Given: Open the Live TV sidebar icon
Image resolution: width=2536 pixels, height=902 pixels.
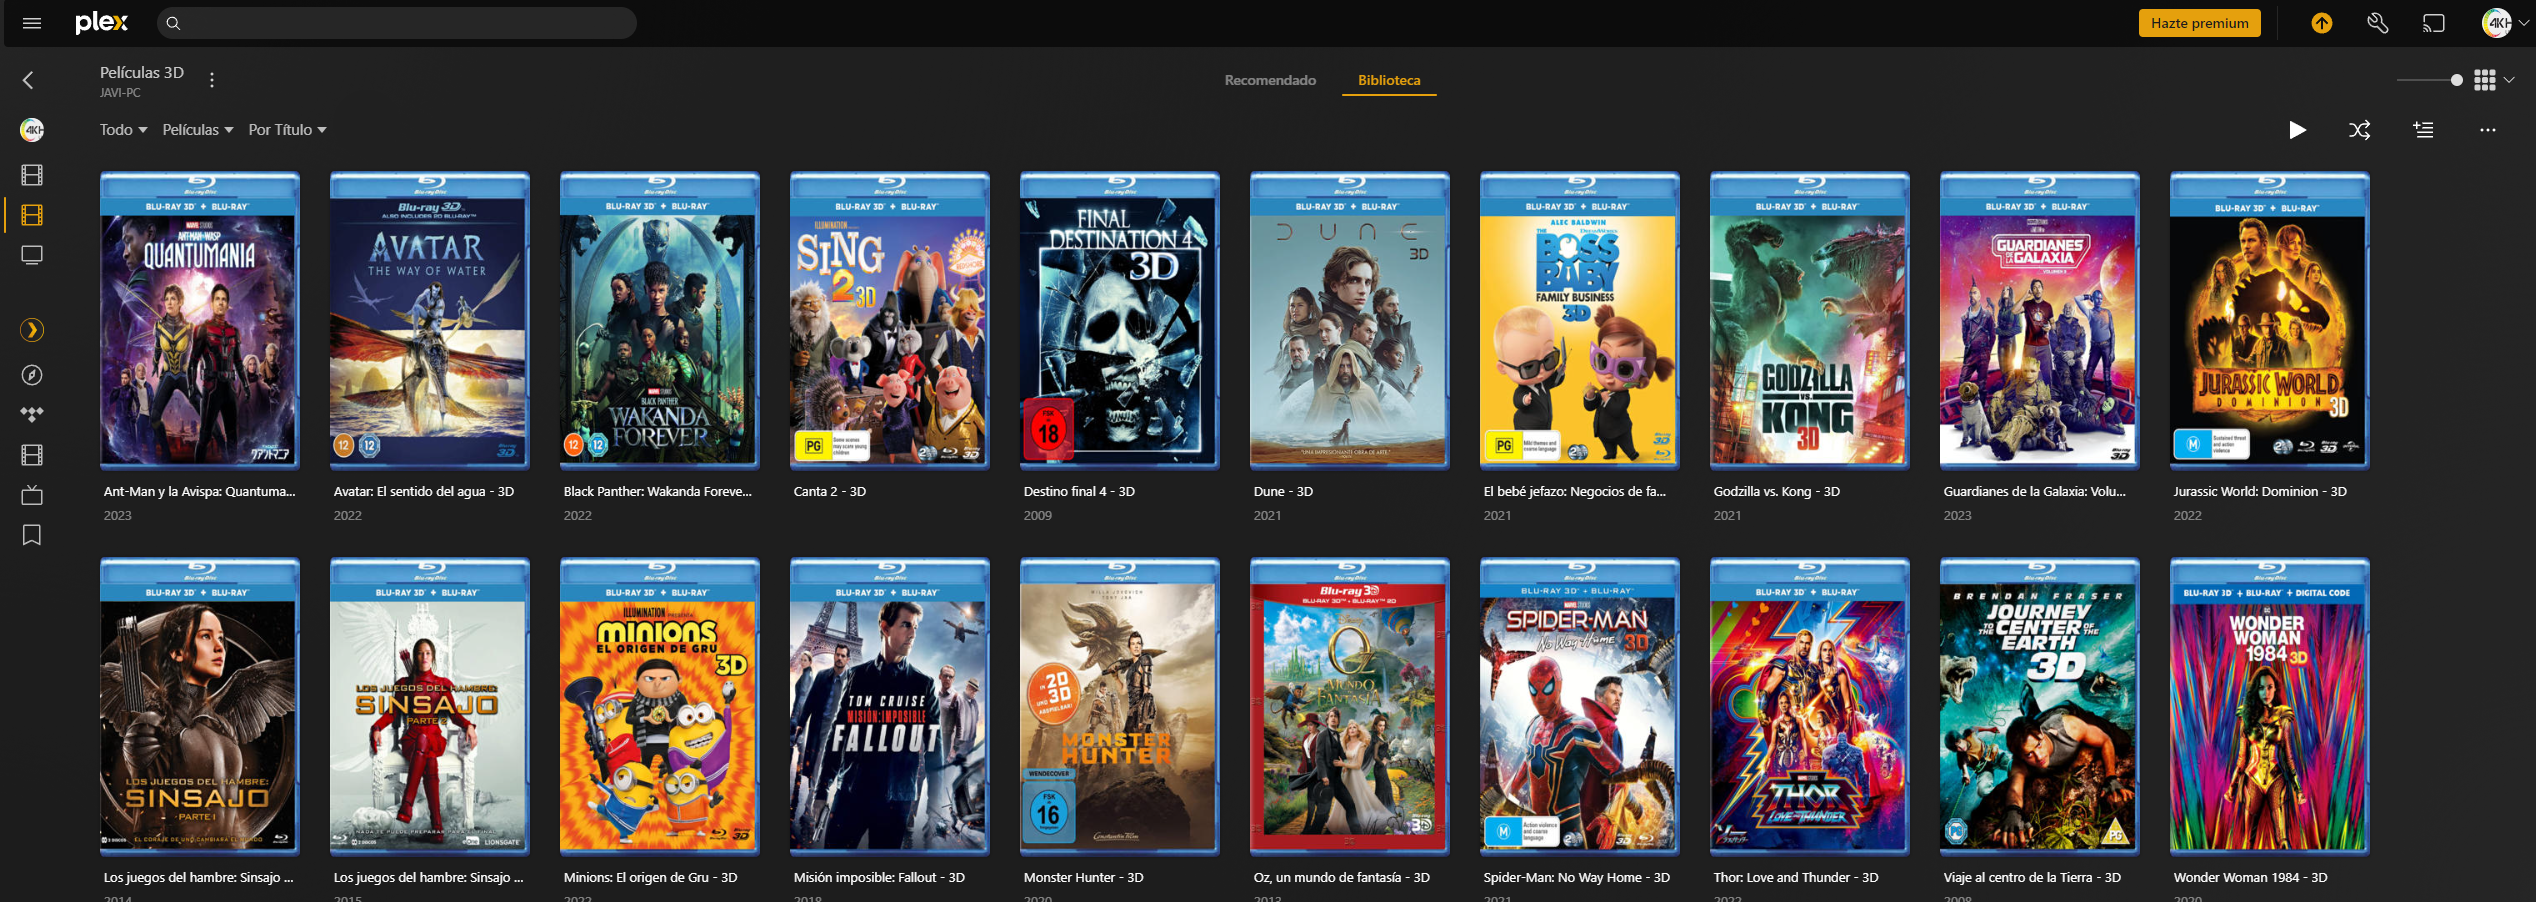Looking at the screenshot, I should point(32,495).
